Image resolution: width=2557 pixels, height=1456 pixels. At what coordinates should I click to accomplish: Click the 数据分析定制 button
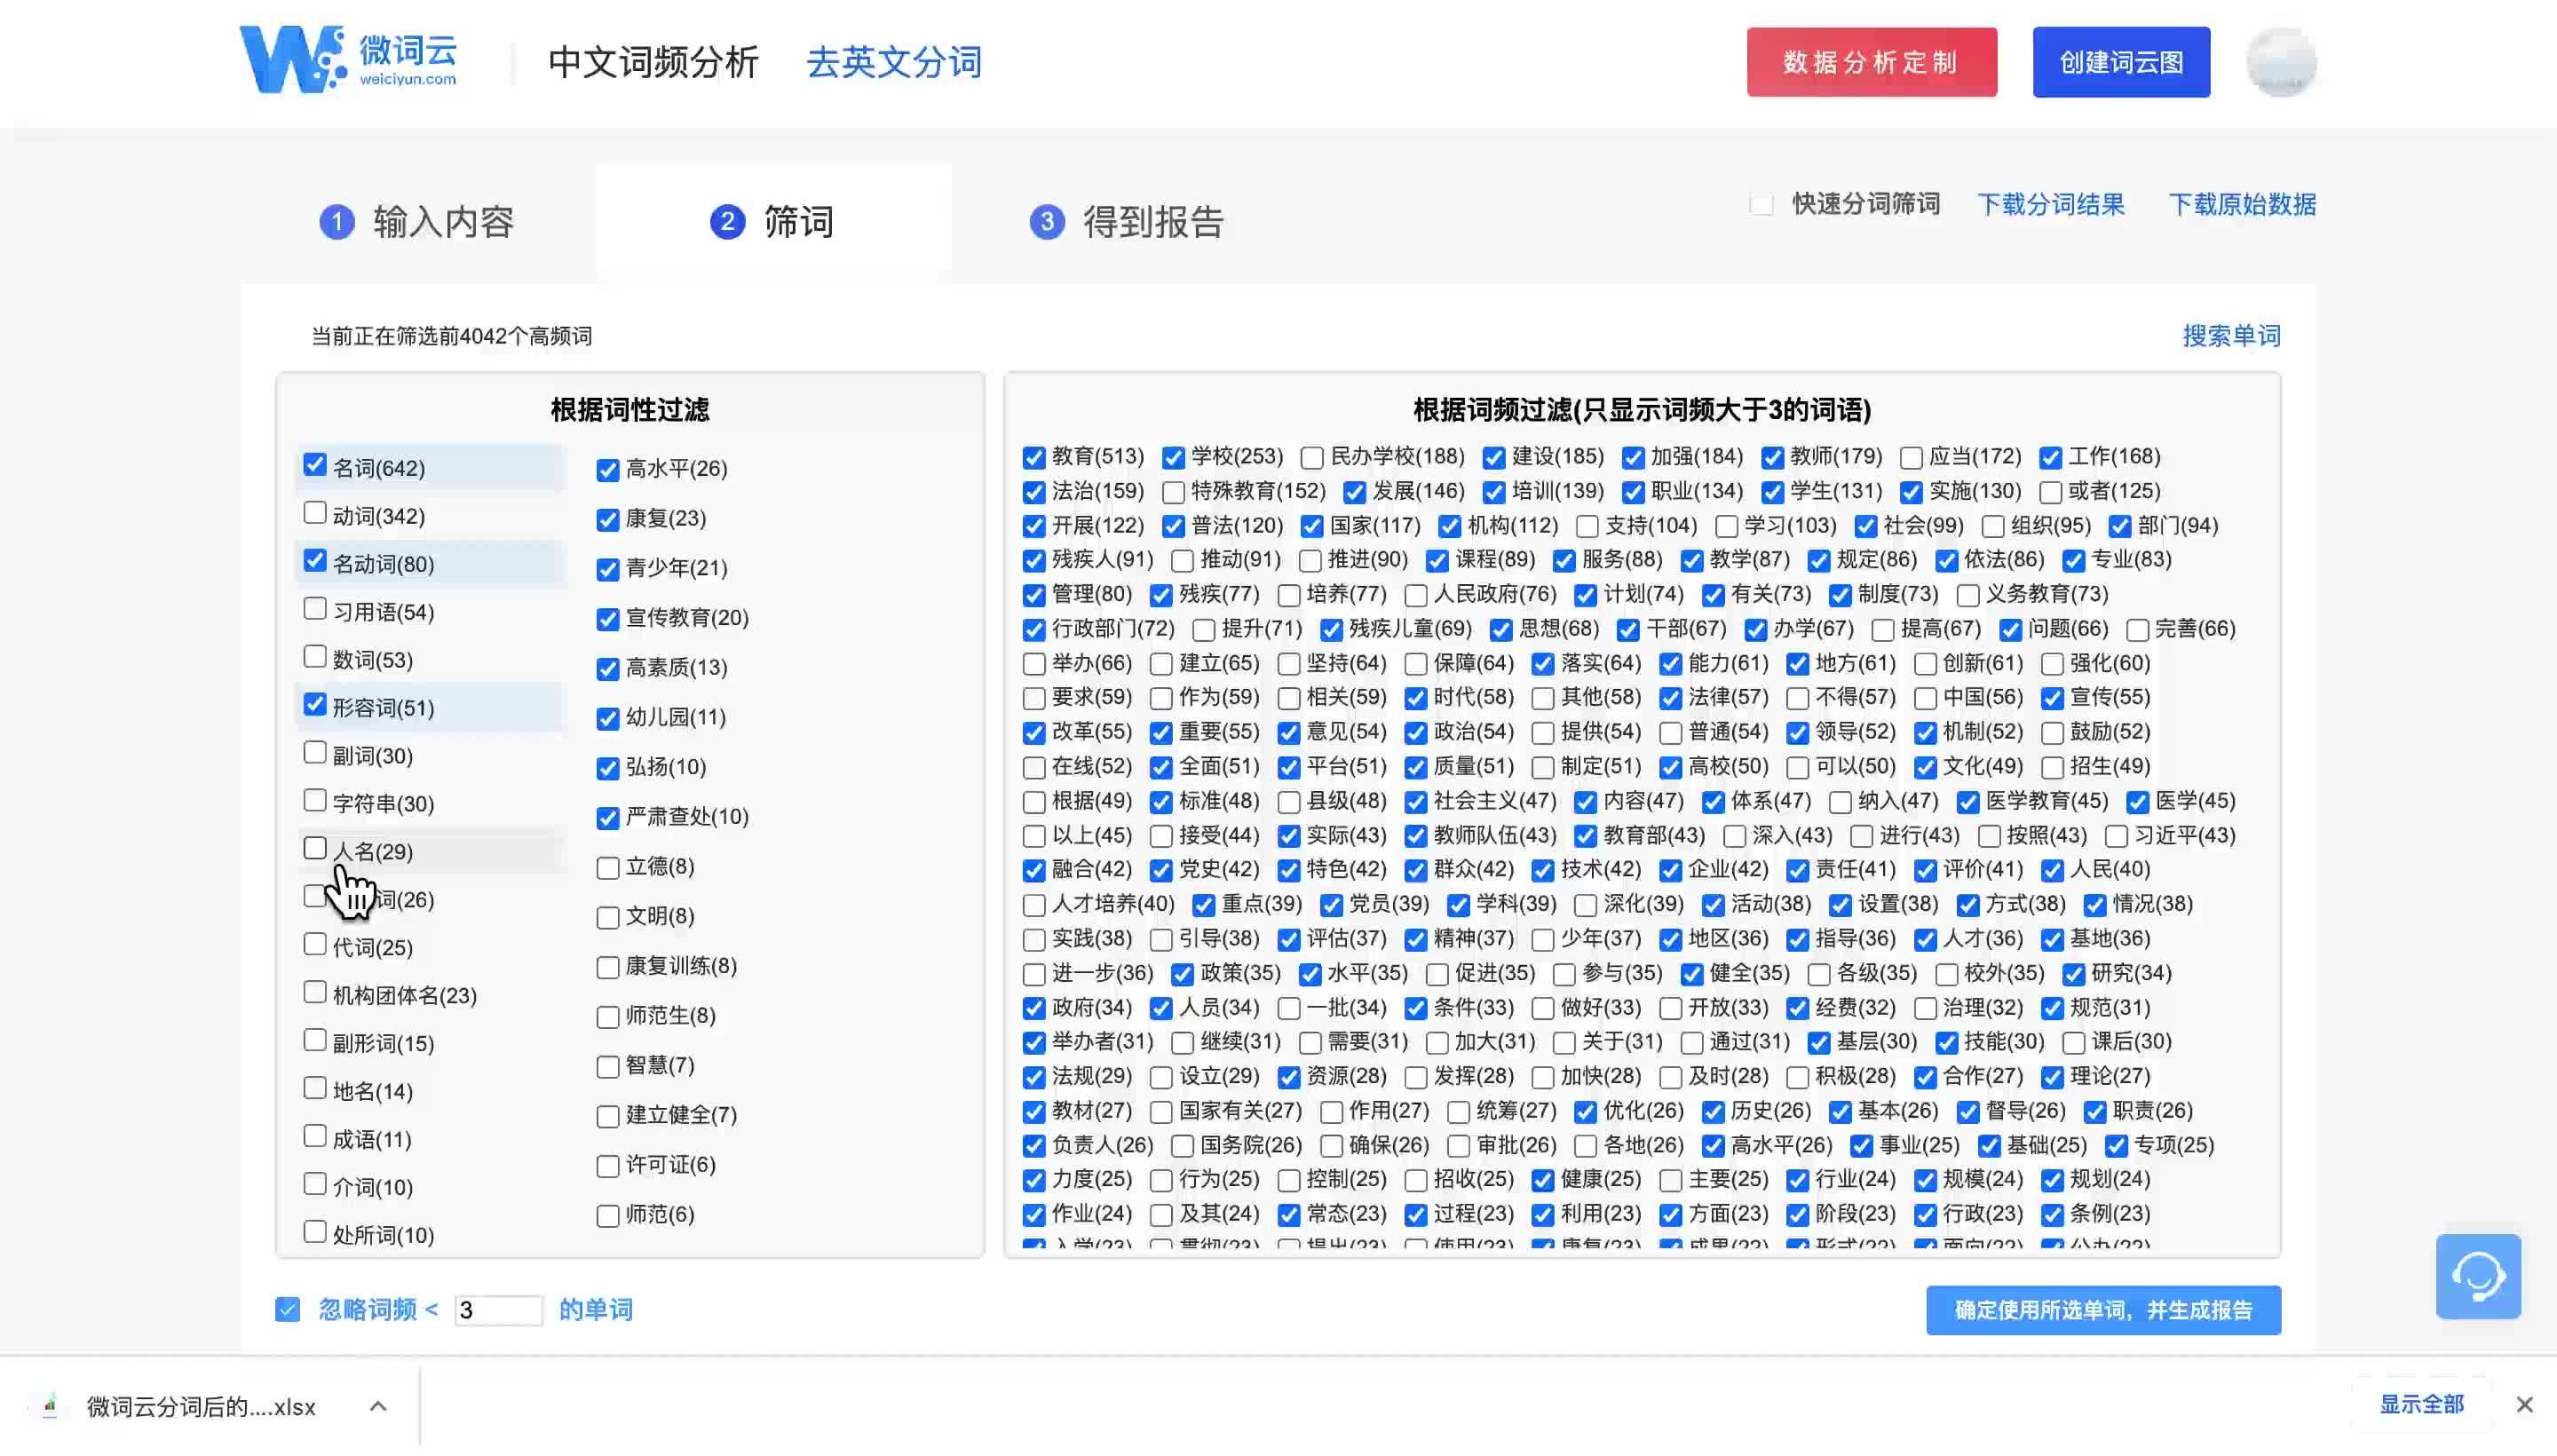pyautogui.click(x=1871, y=62)
